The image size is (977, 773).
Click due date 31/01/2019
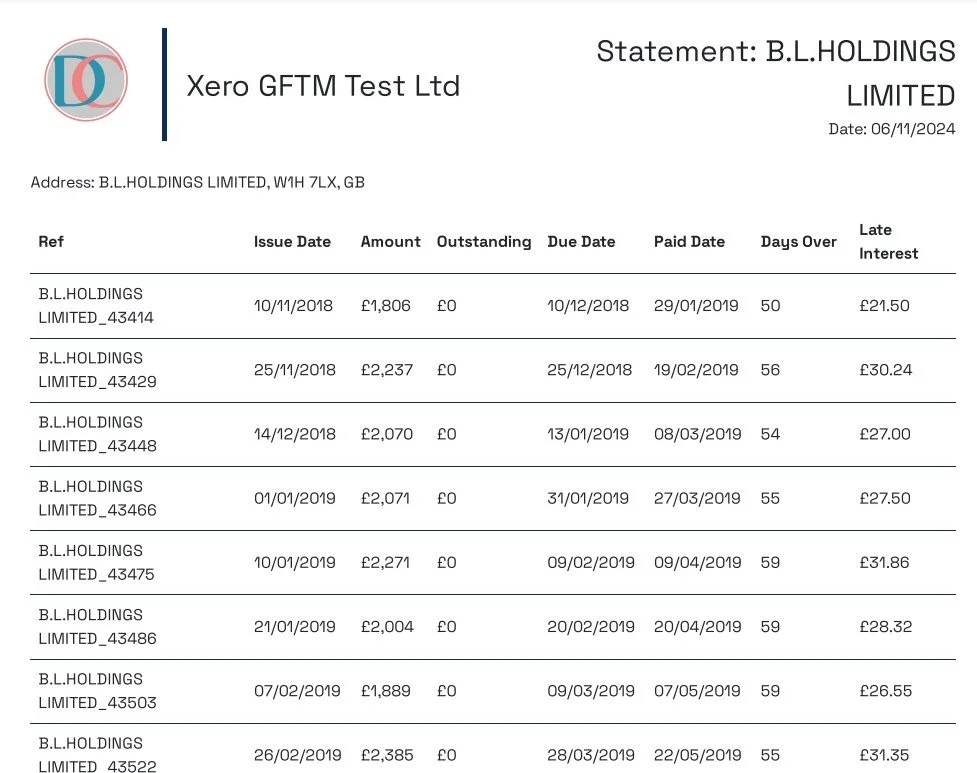[x=588, y=498]
